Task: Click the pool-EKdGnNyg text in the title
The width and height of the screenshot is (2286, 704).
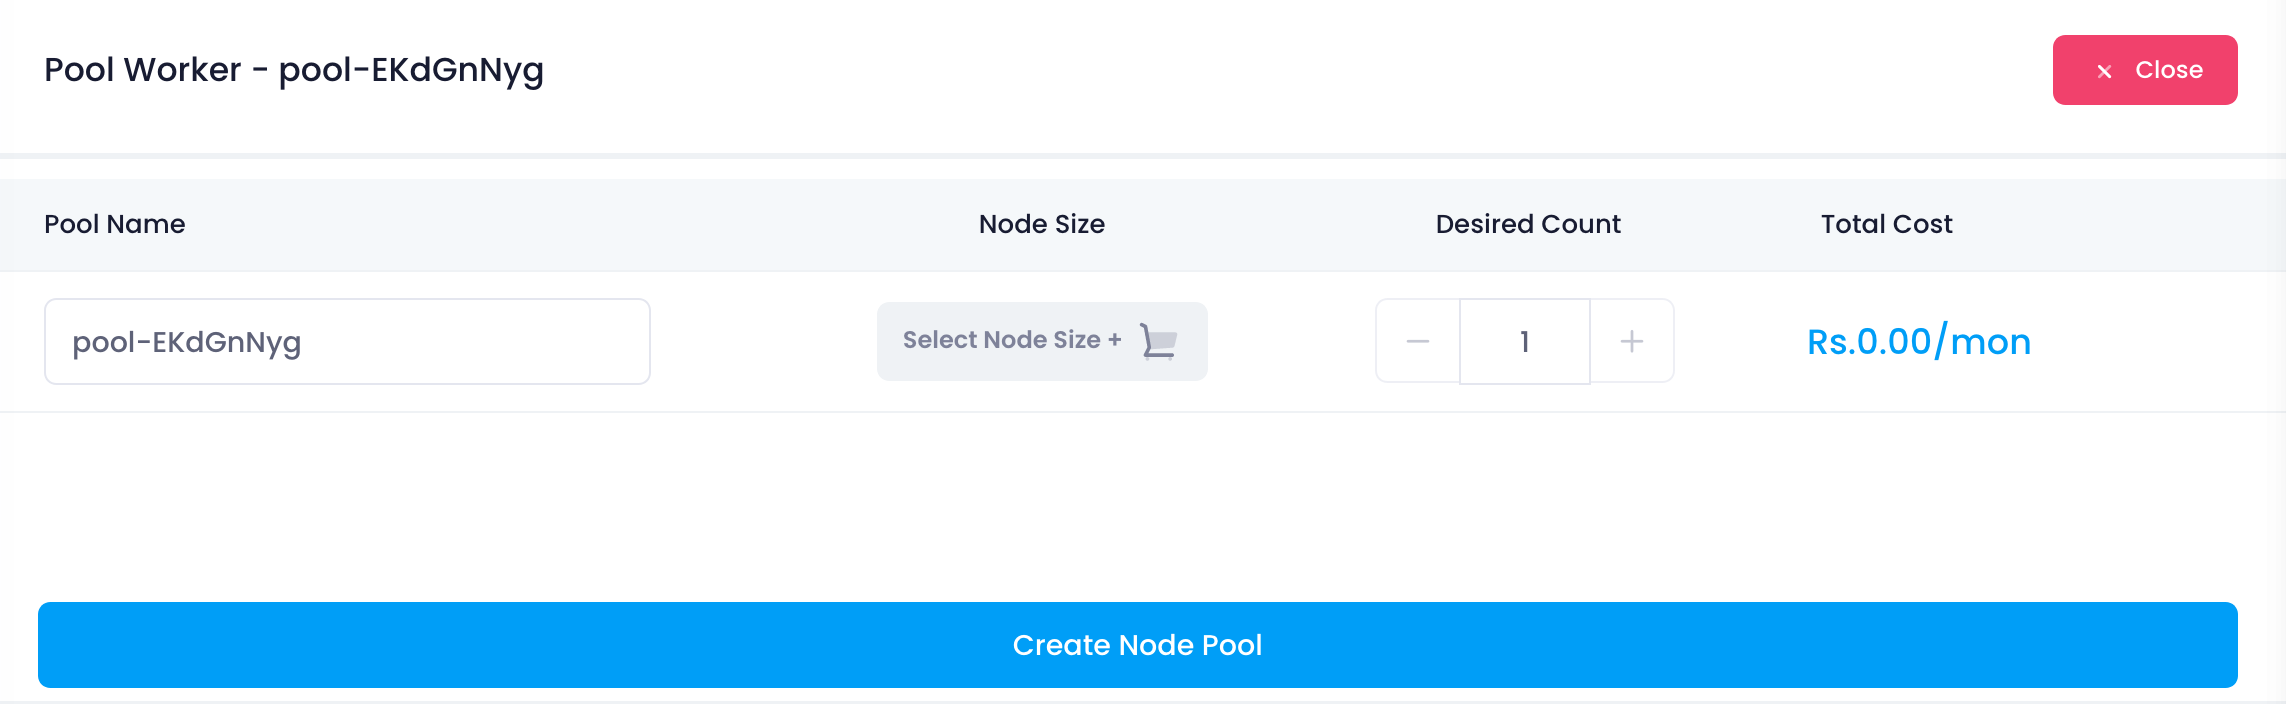Action: 411,70
